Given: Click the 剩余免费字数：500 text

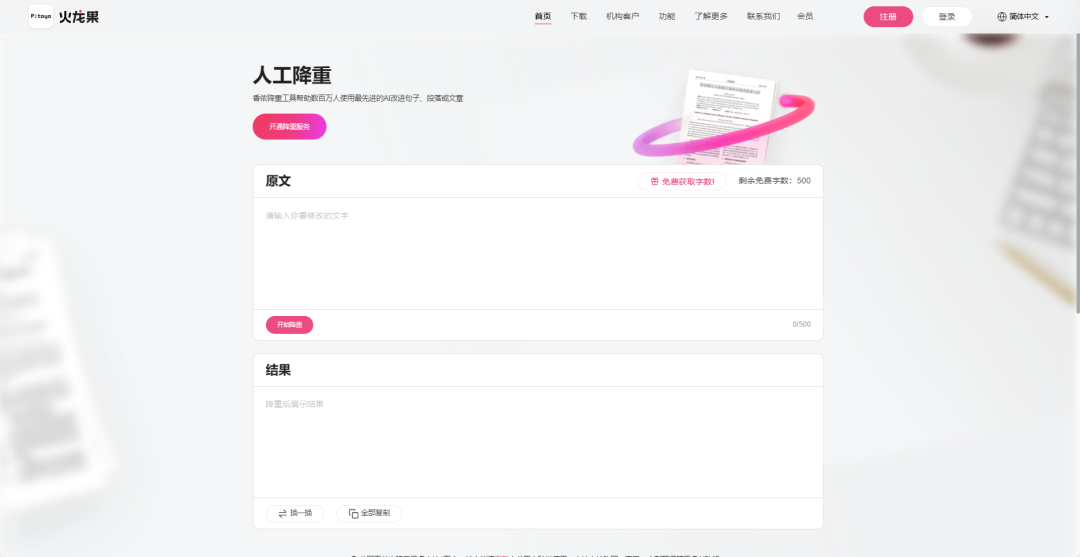Looking at the screenshot, I should [774, 181].
